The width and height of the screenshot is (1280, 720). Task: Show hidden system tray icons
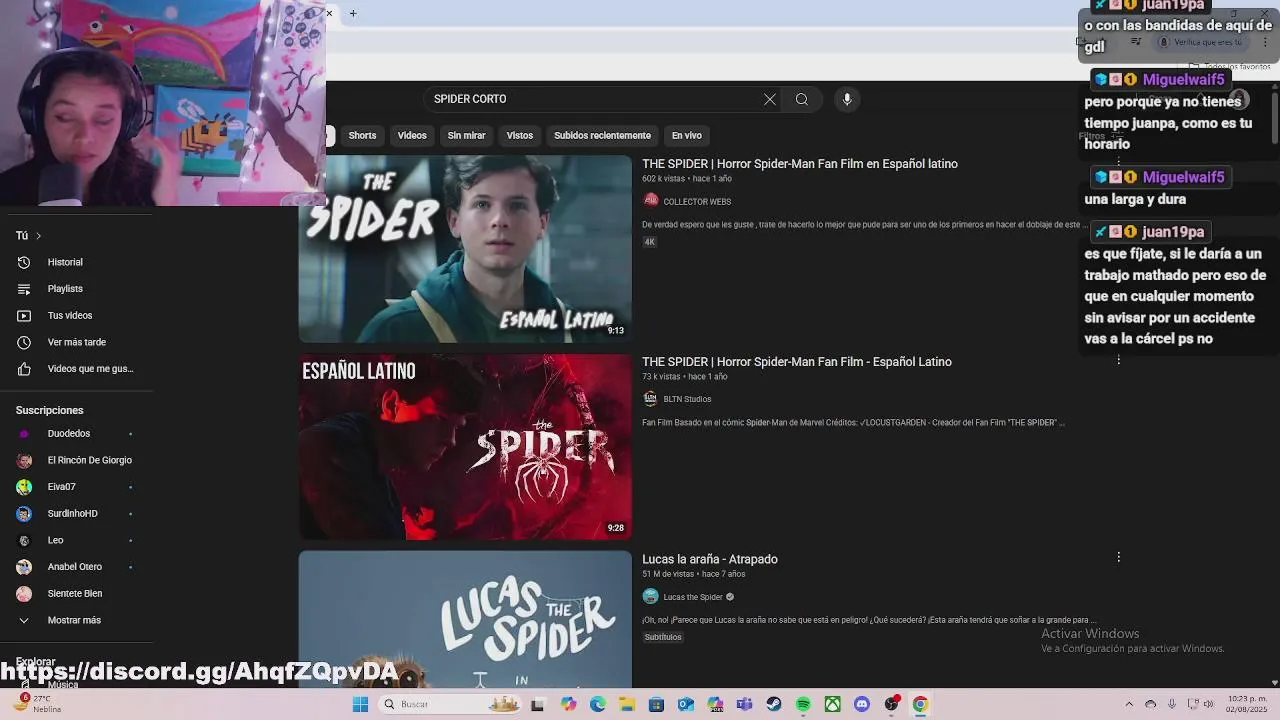(1129, 704)
